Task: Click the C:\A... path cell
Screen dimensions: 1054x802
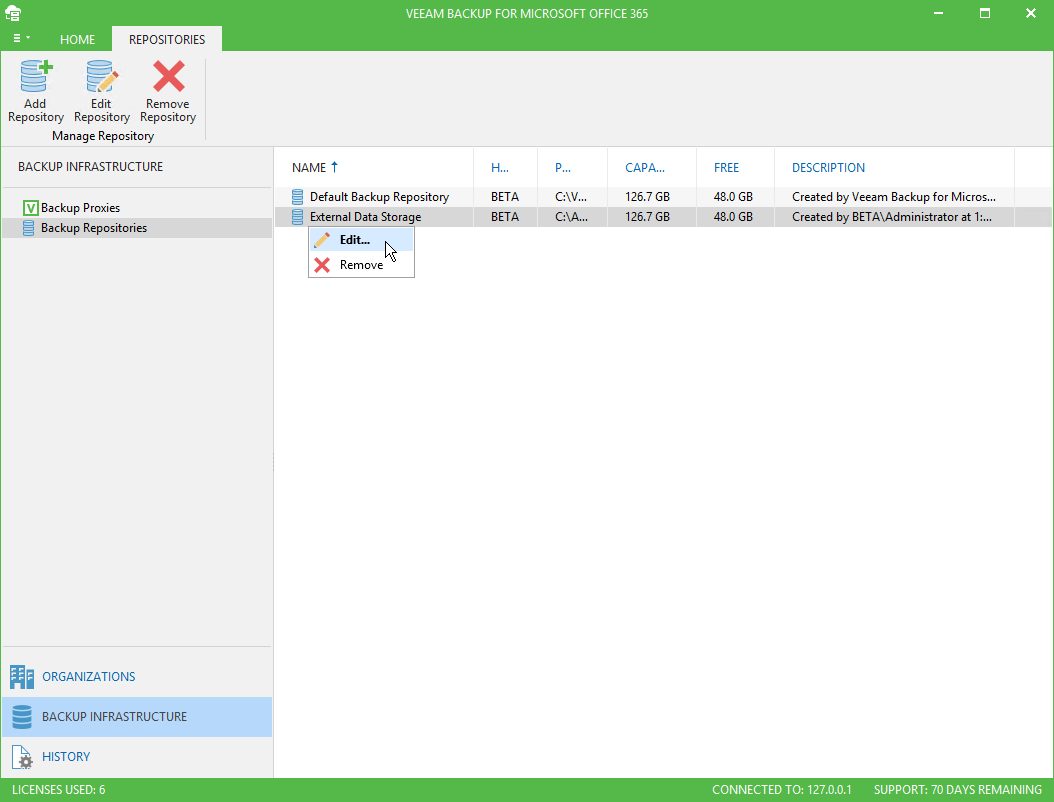Action: [x=571, y=217]
